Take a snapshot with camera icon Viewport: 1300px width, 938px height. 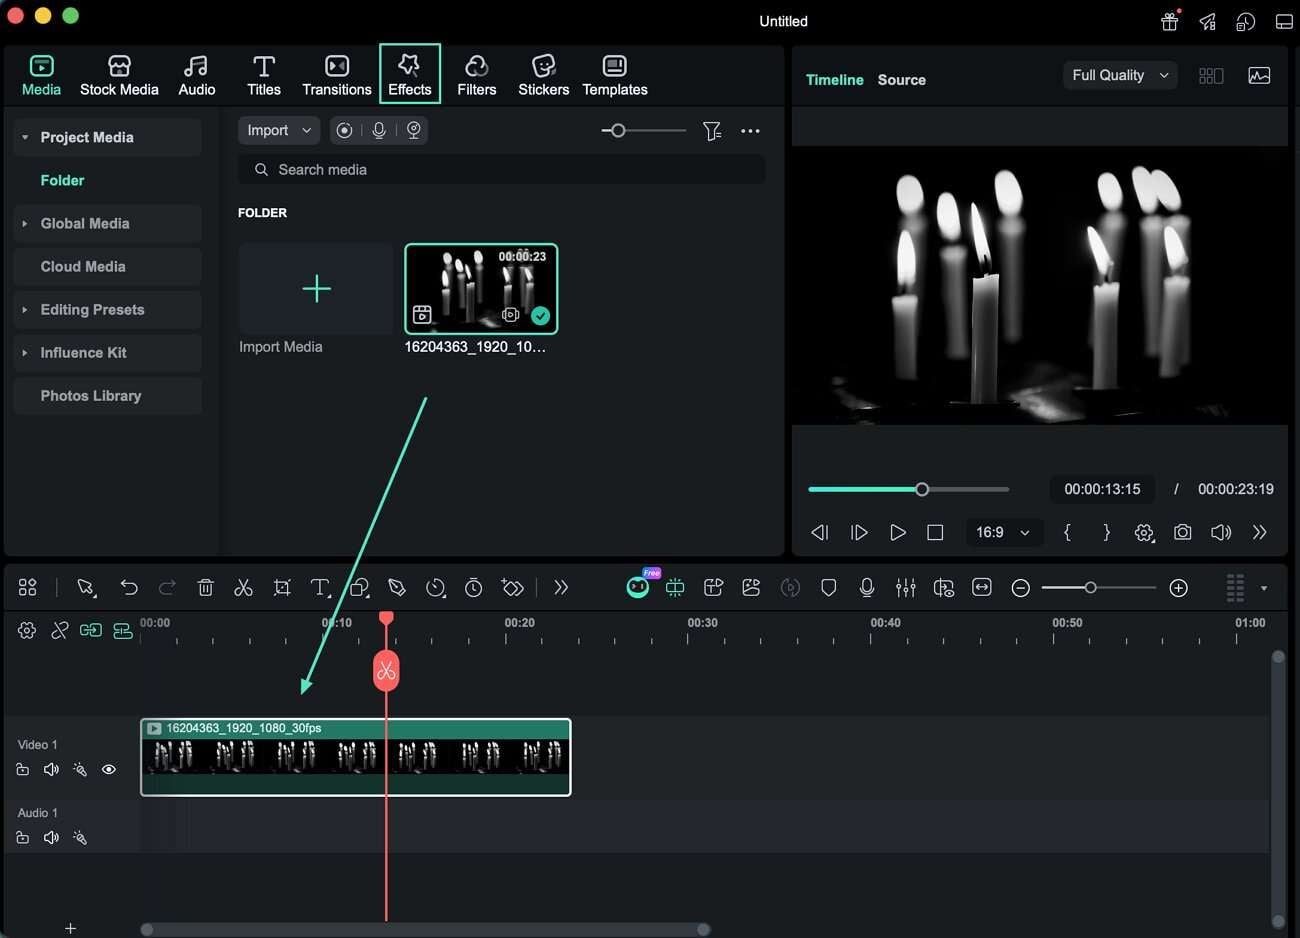coord(1183,532)
